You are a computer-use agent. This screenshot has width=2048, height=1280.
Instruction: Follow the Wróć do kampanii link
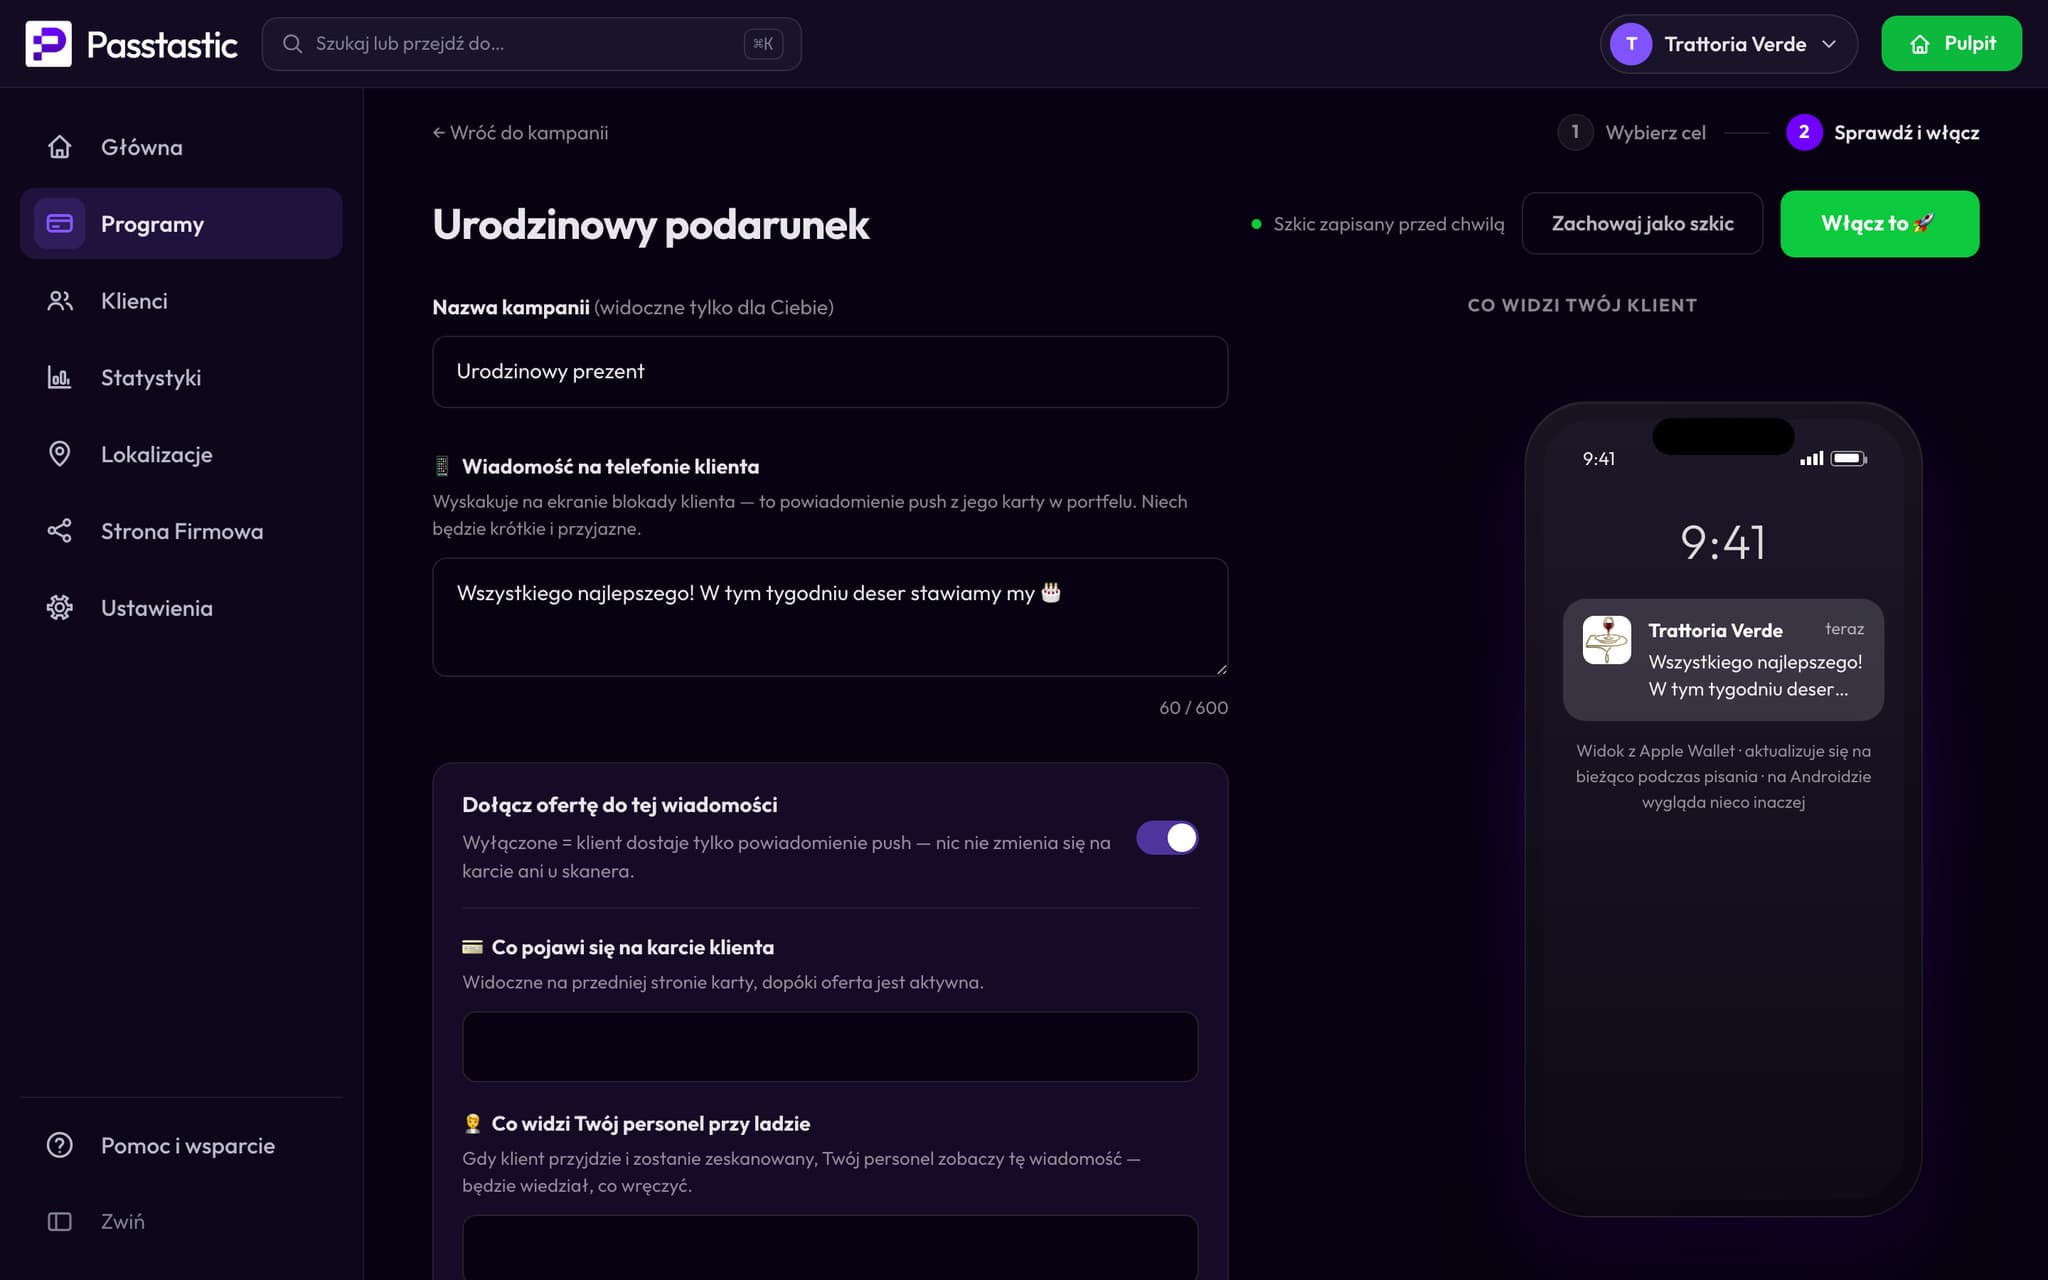coord(520,133)
